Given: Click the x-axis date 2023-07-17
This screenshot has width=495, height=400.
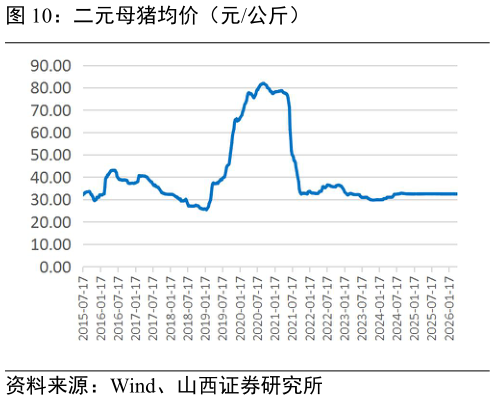Looking at the screenshot, I should (x=362, y=308).
